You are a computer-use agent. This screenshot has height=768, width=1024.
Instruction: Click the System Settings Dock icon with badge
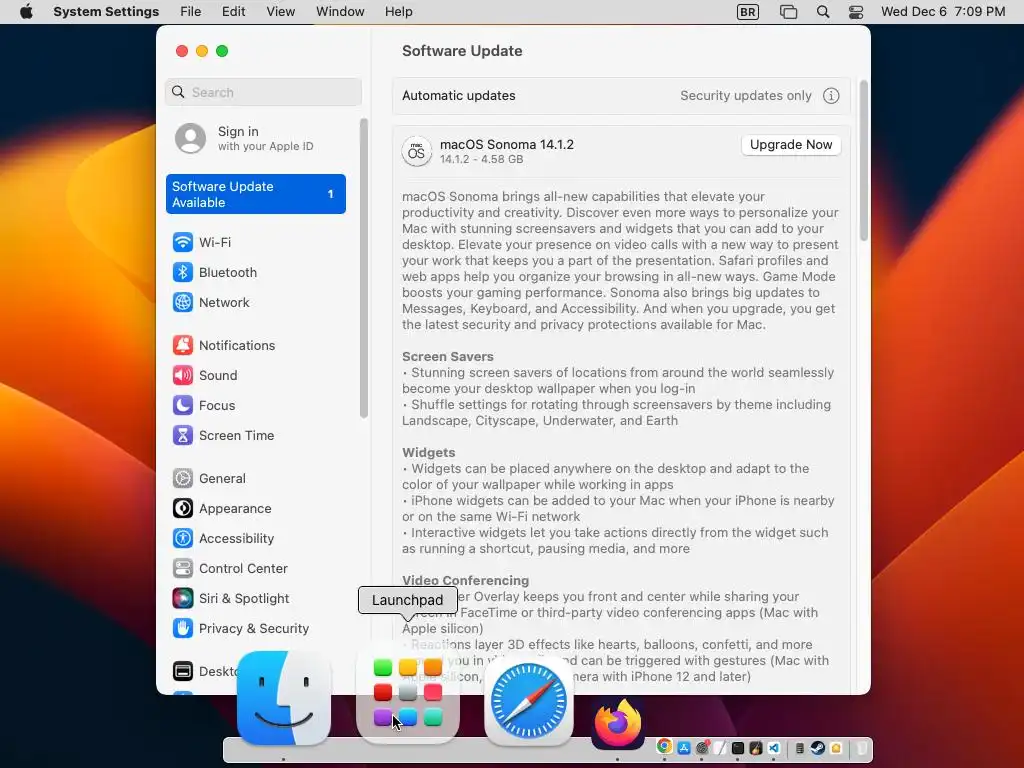click(702, 748)
